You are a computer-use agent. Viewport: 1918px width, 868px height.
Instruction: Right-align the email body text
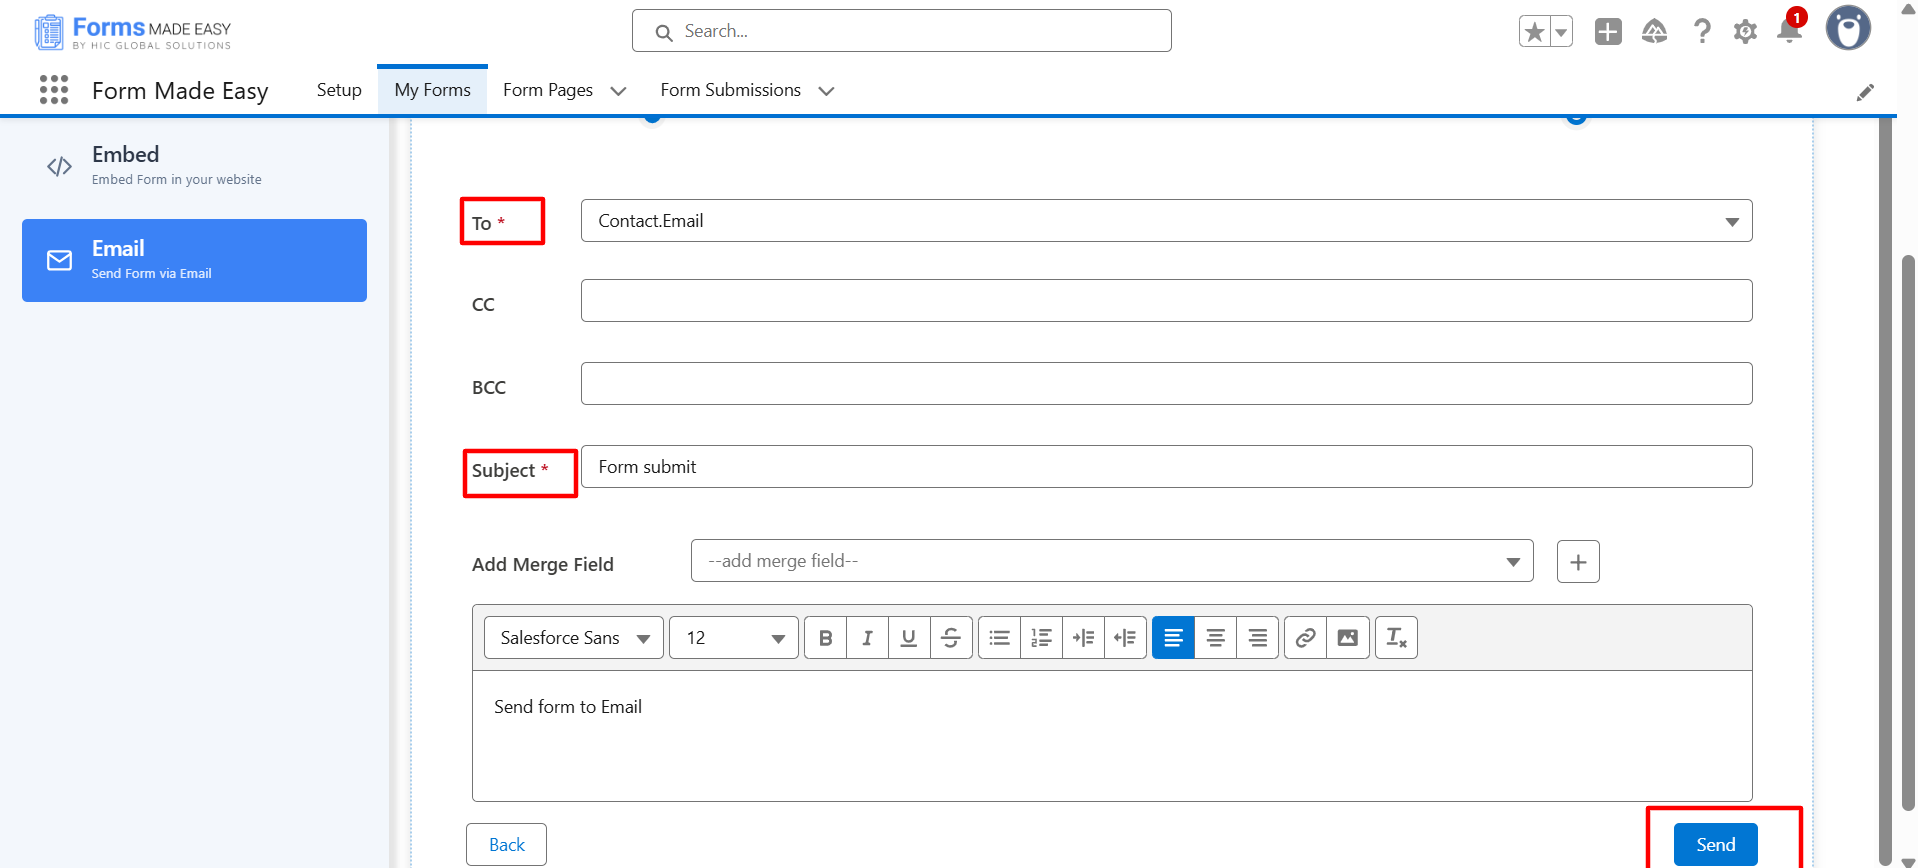pos(1257,638)
